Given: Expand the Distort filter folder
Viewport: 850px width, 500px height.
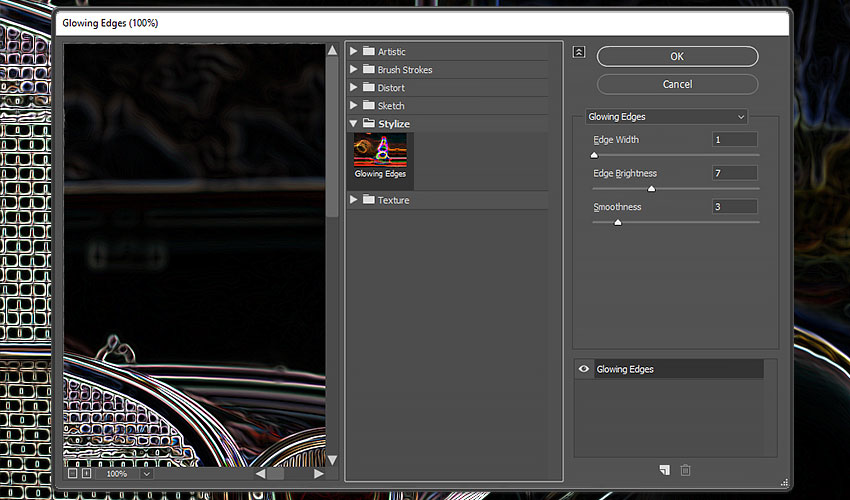Looking at the screenshot, I should click(353, 87).
